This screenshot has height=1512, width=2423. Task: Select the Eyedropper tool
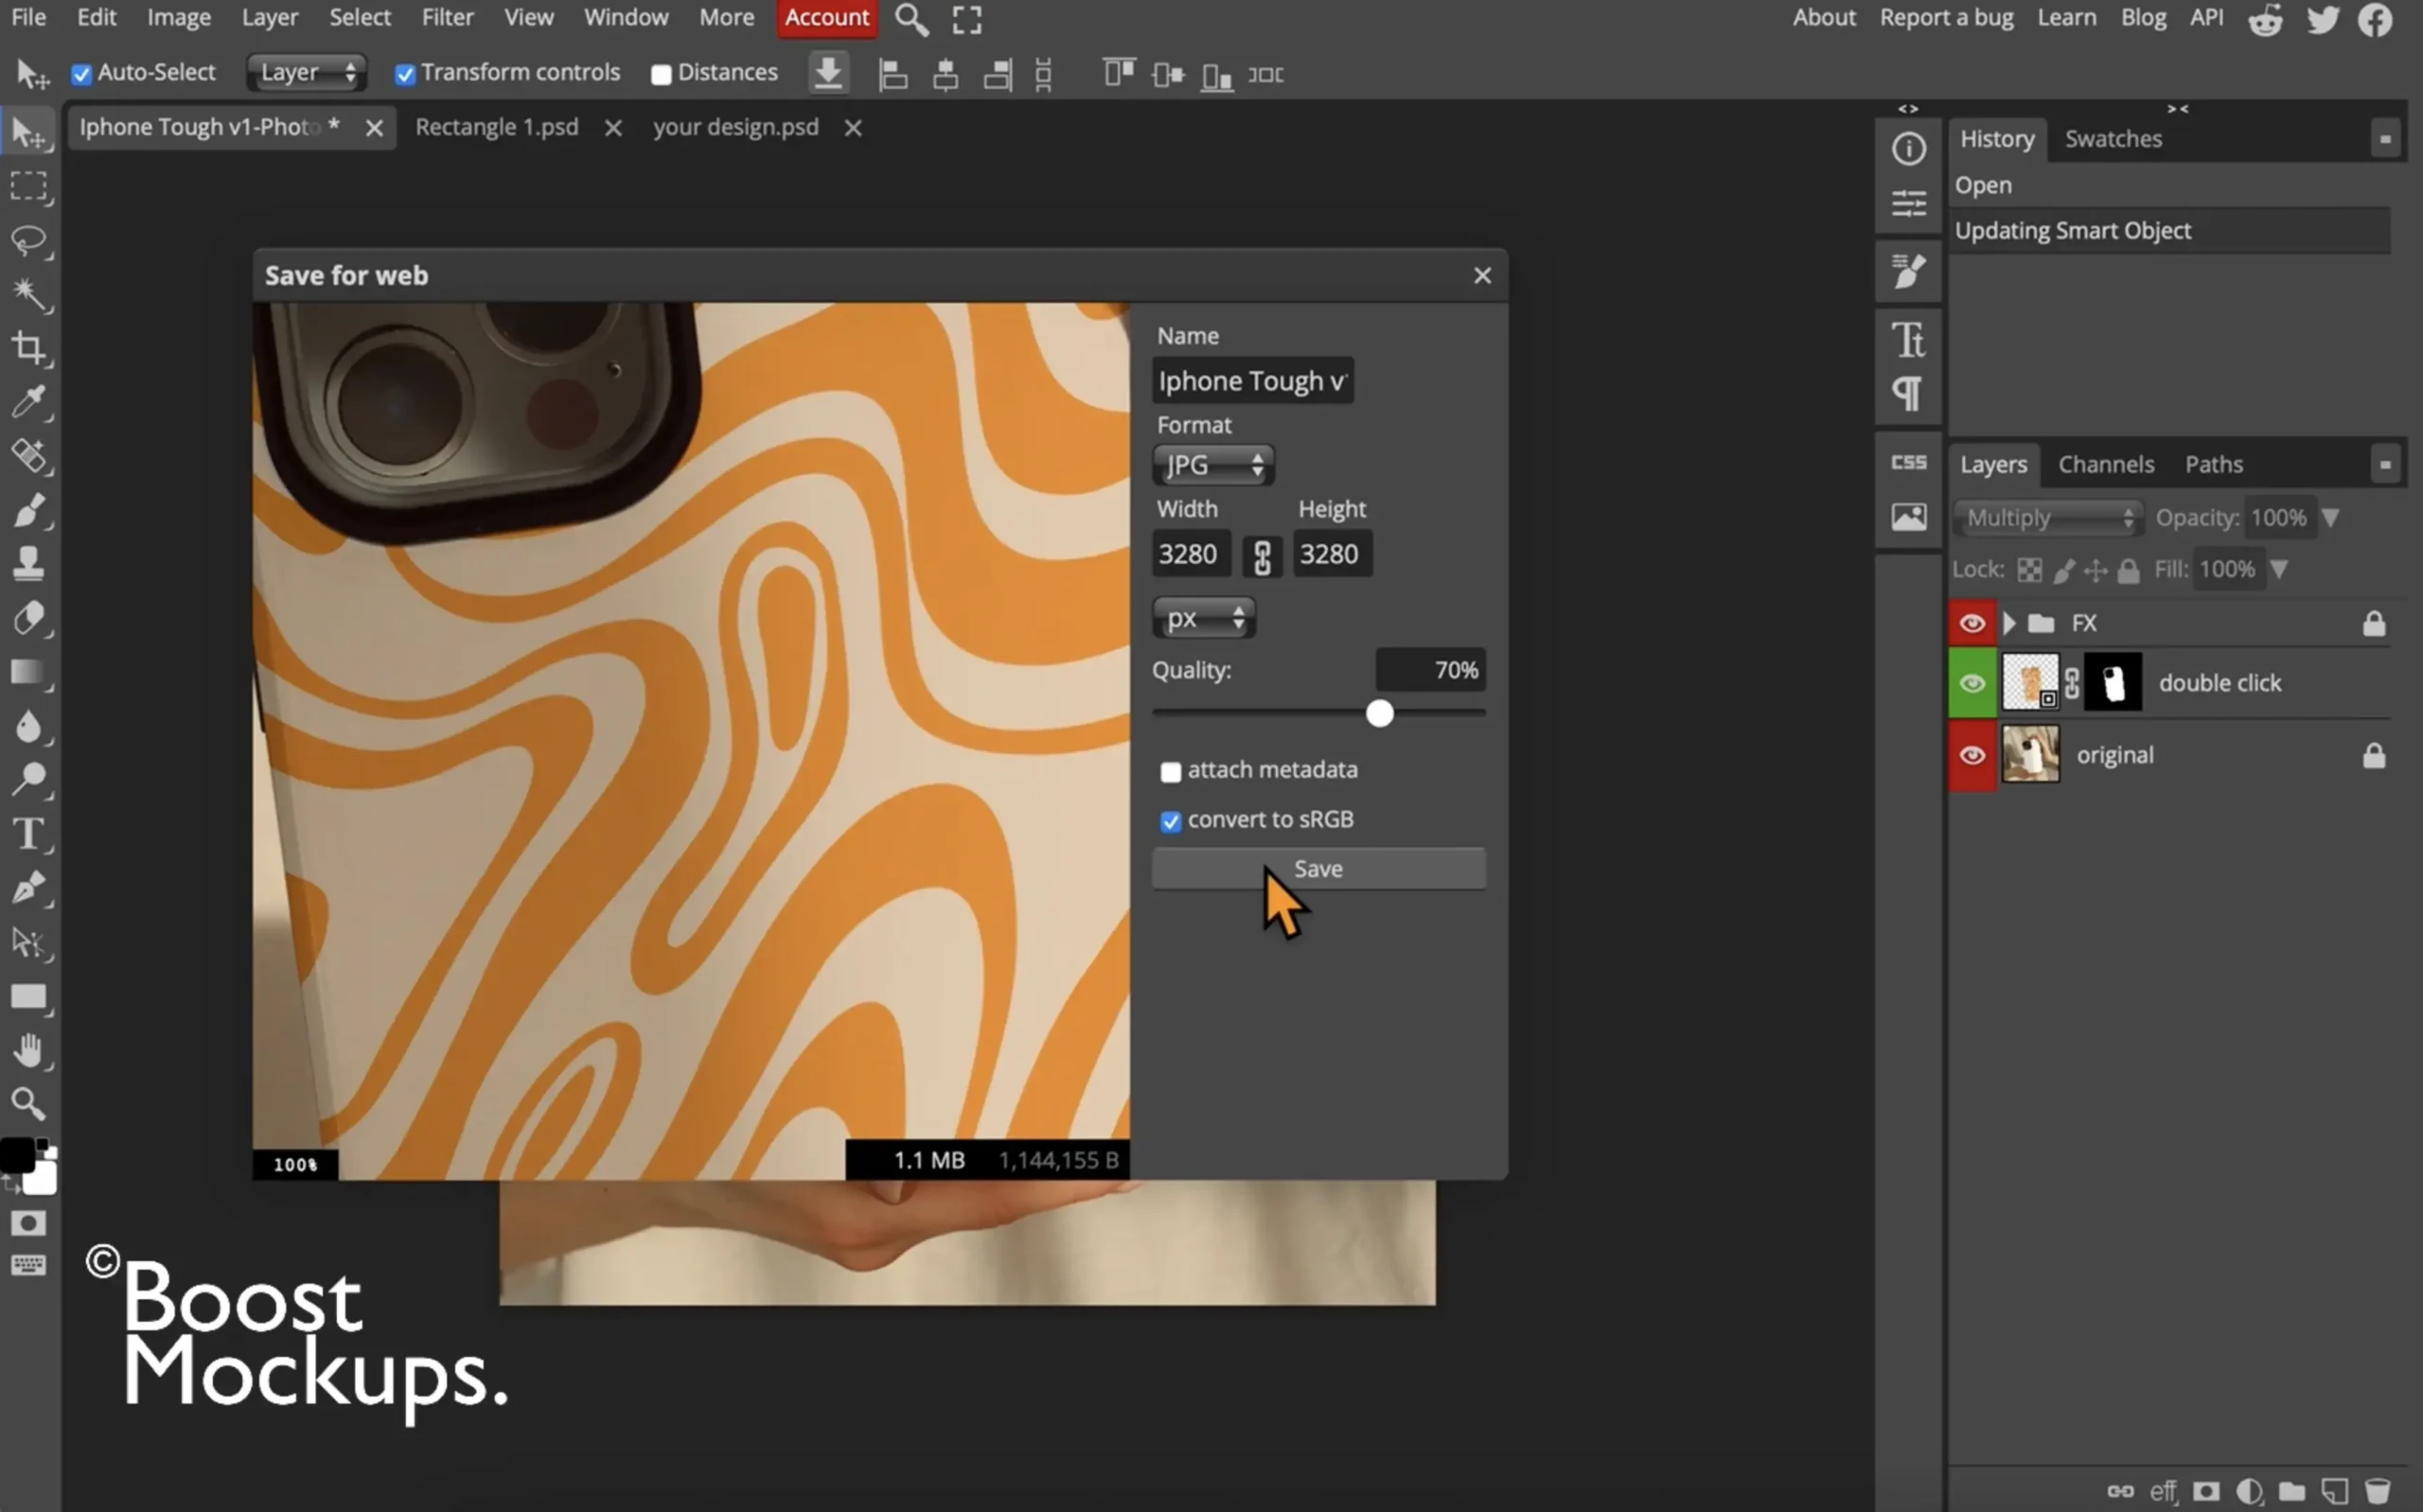tap(29, 402)
